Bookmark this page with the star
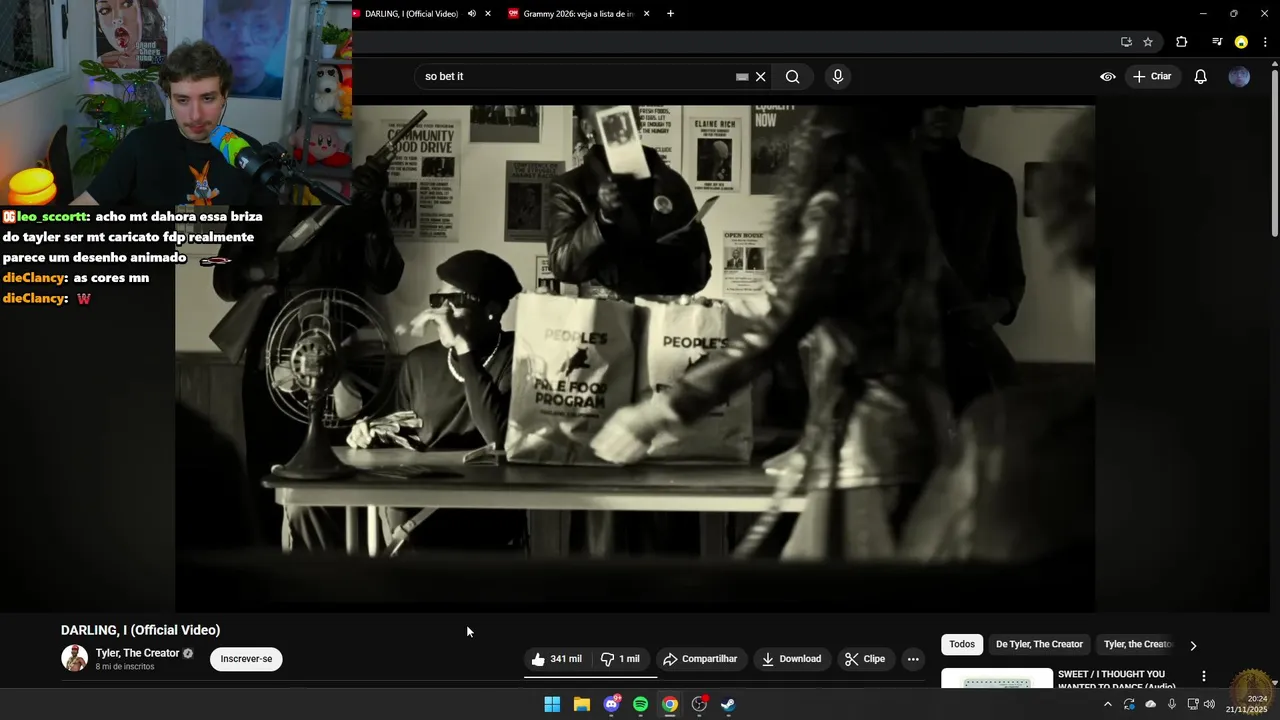This screenshot has height=720, width=1280. 1148,42
